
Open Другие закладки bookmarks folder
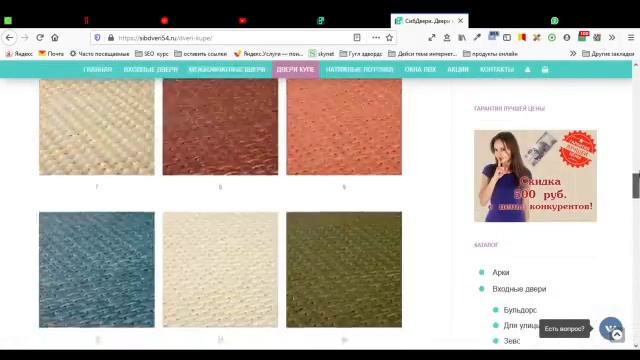pyautogui.click(x=608, y=53)
